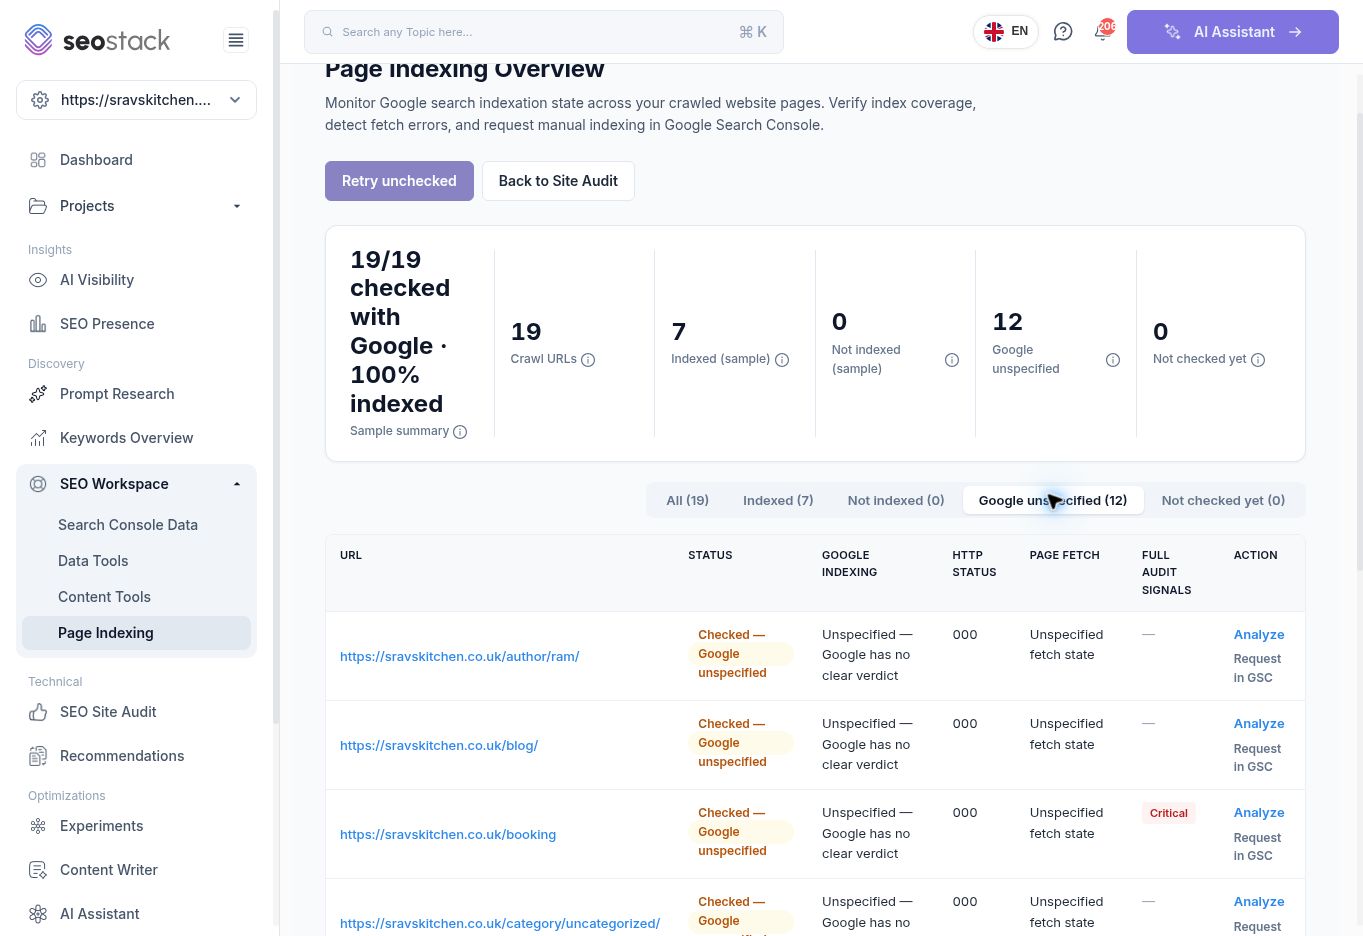The image size is (1363, 936).
Task: Click the URL column header
Action: pos(351,555)
